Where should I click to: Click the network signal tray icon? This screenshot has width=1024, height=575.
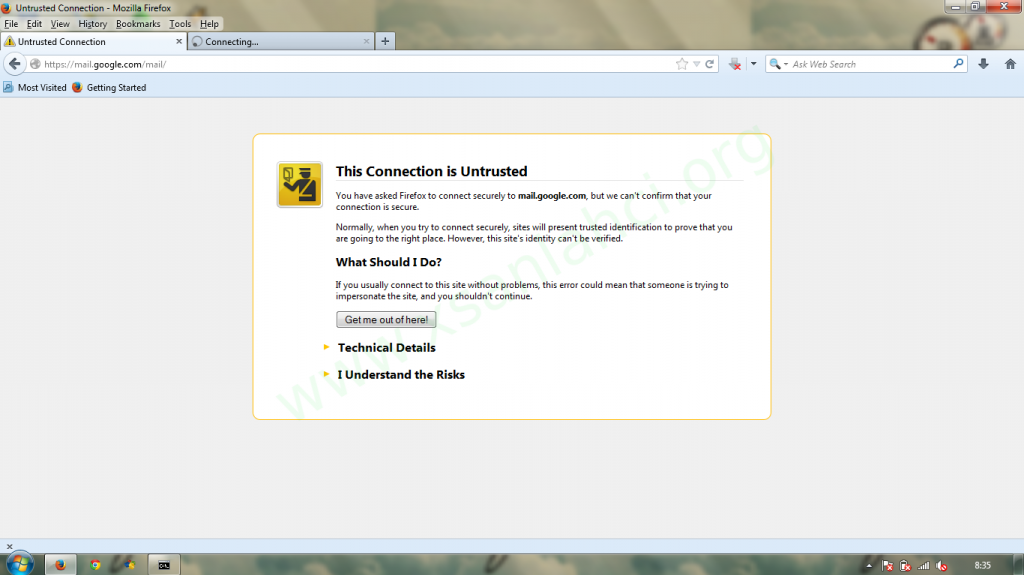tap(923, 566)
